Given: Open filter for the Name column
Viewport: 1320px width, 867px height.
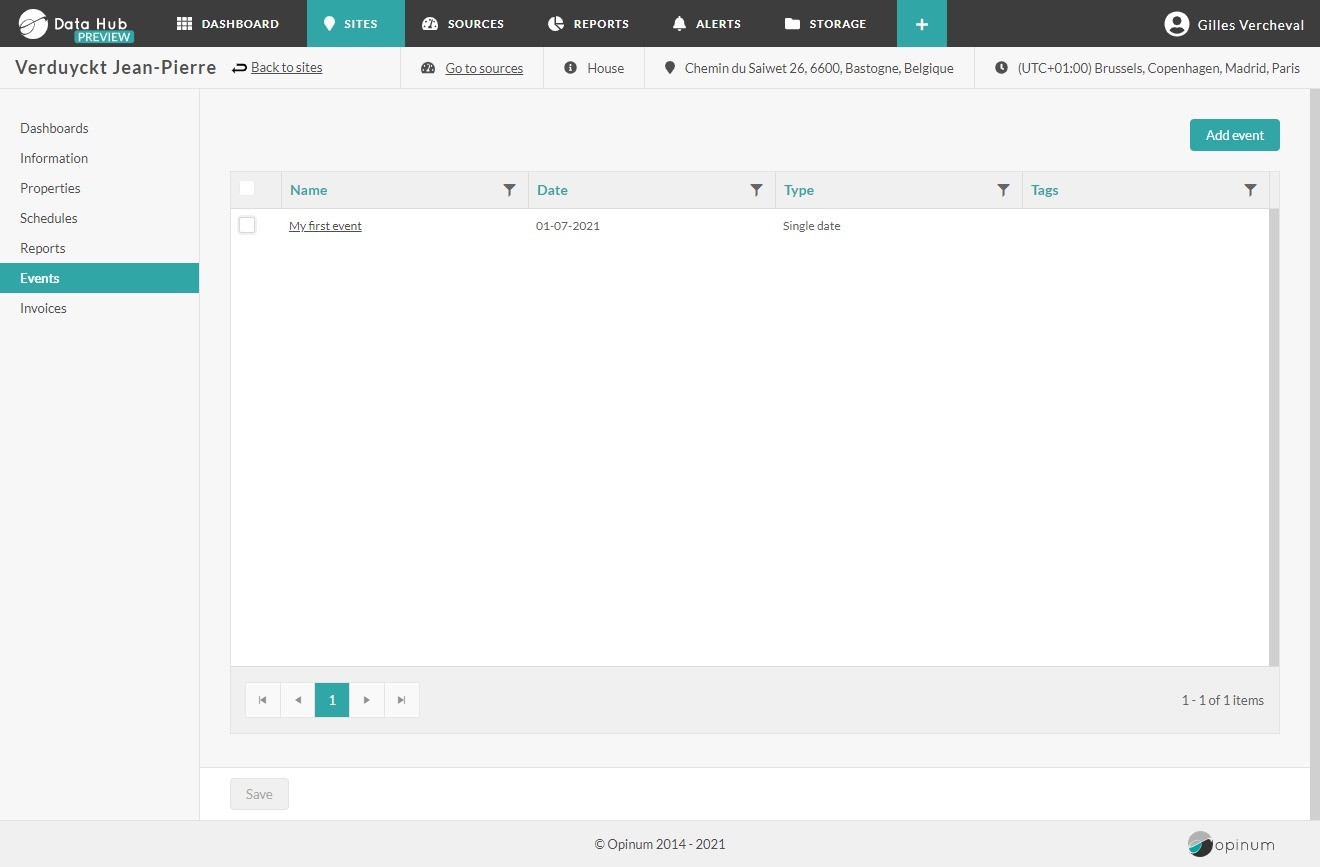Looking at the screenshot, I should point(509,190).
